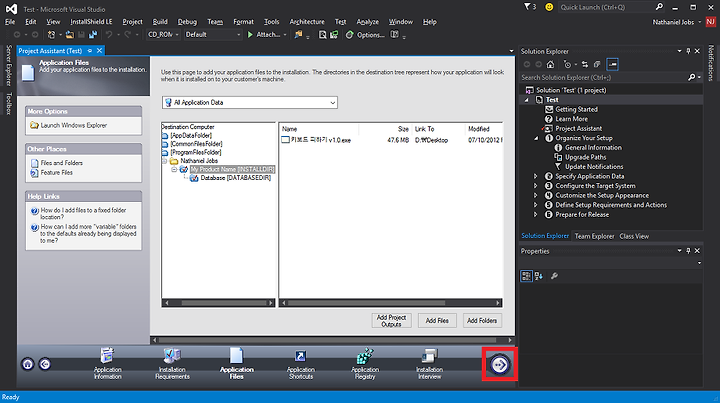The image size is (720, 403).
Task: Expand Define Setup Requirements and Actions node
Action: (535, 205)
